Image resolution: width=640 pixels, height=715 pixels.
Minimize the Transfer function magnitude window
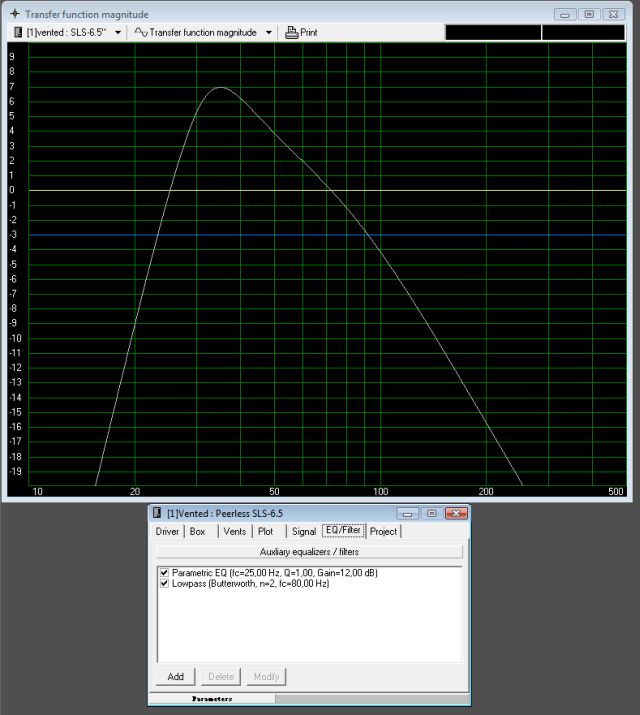pos(567,14)
